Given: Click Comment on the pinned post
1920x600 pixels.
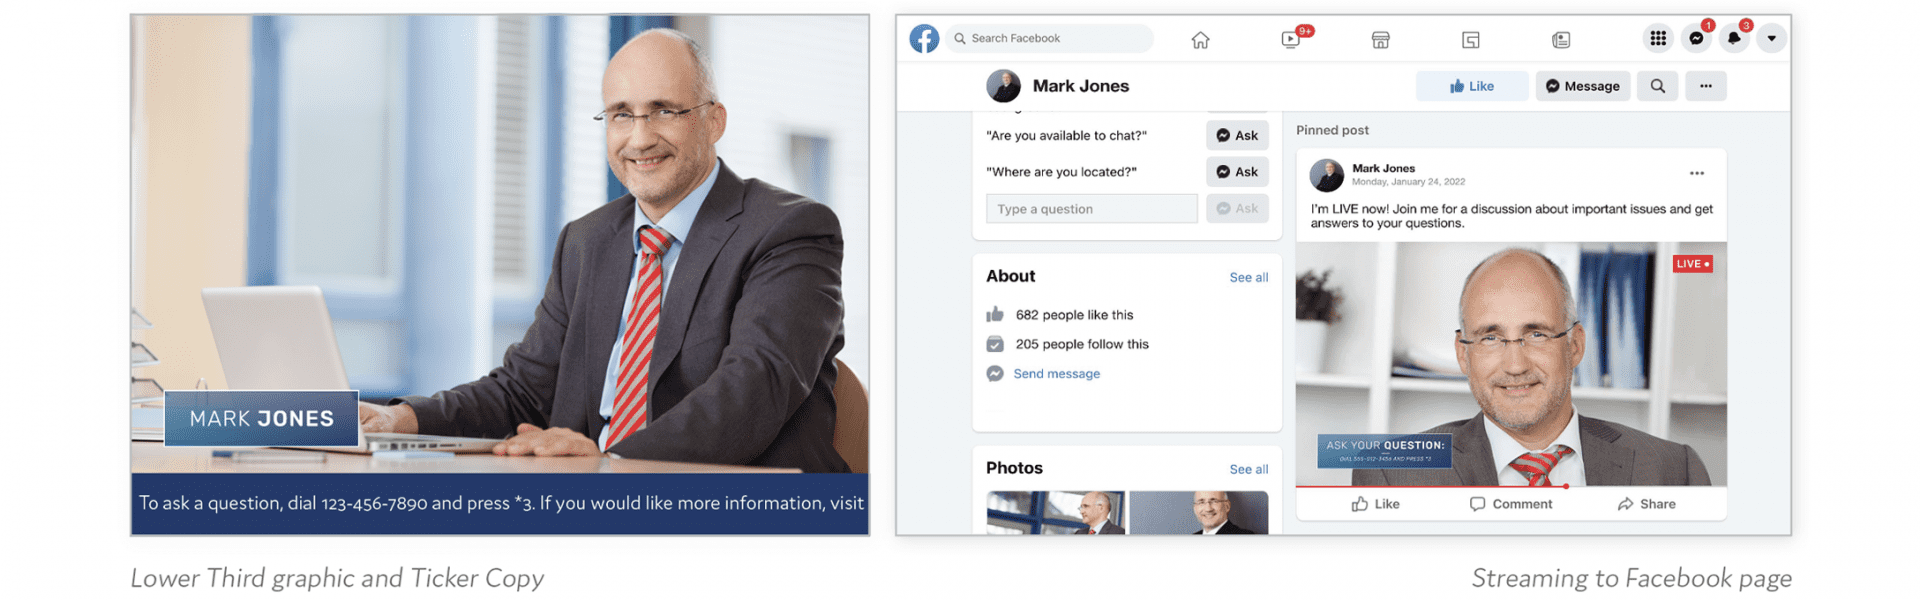Looking at the screenshot, I should click(x=1511, y=504).
